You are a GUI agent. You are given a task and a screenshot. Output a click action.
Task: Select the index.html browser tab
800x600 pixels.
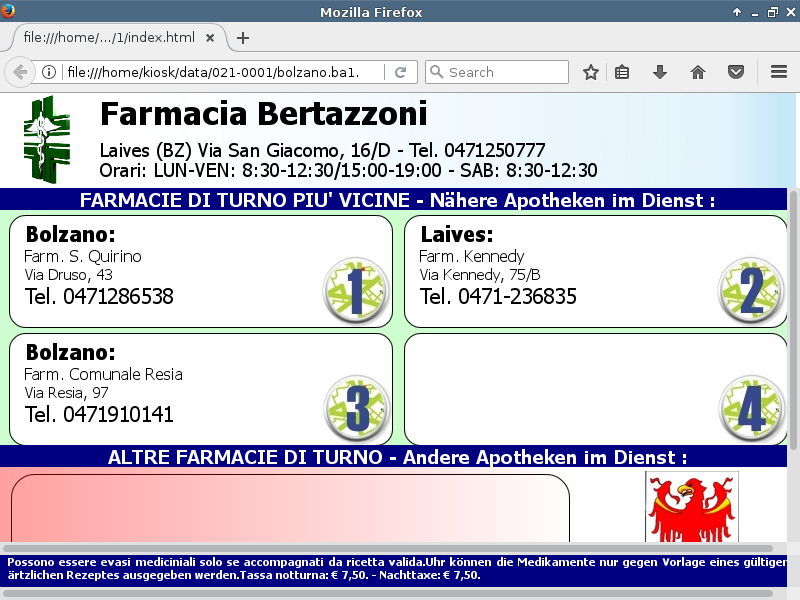pos(108,37)
